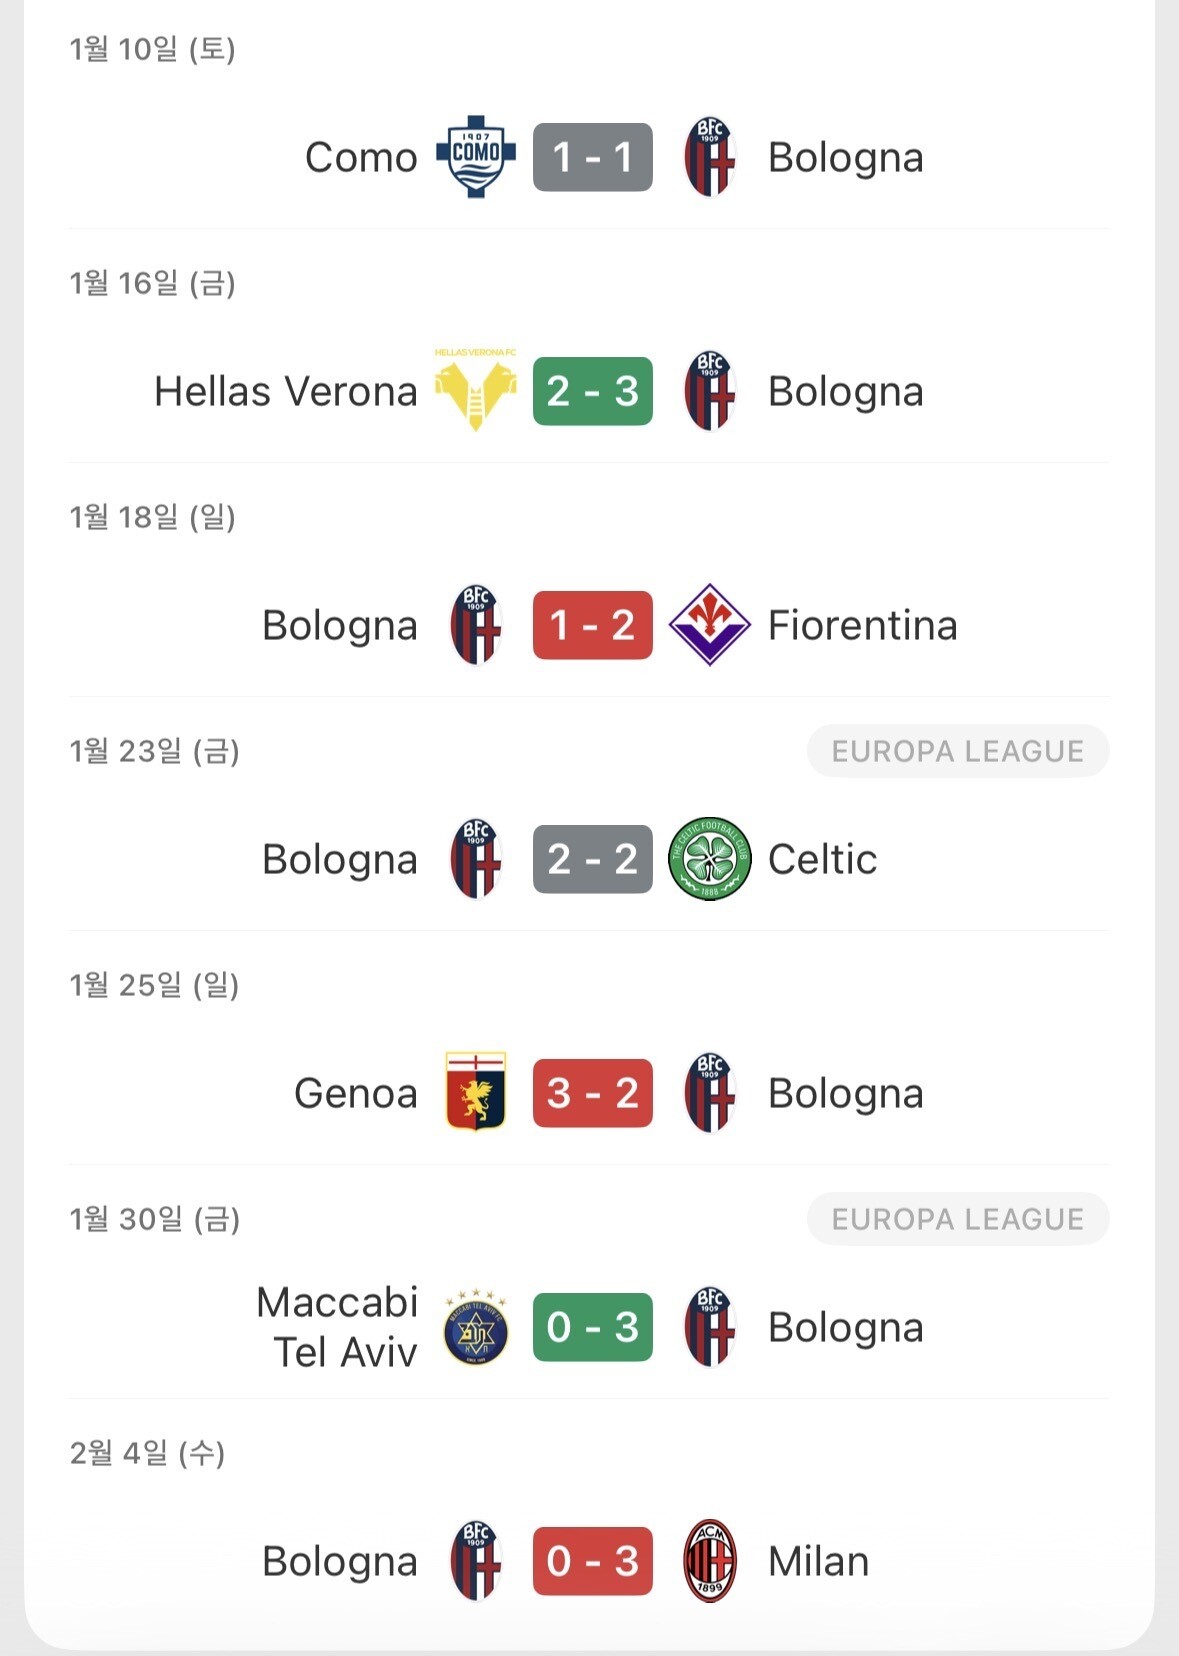This screenshot has width=1179, height=1656.
Task: Open the 0 - 3 Milan score
Action: tap(593, 1561)
